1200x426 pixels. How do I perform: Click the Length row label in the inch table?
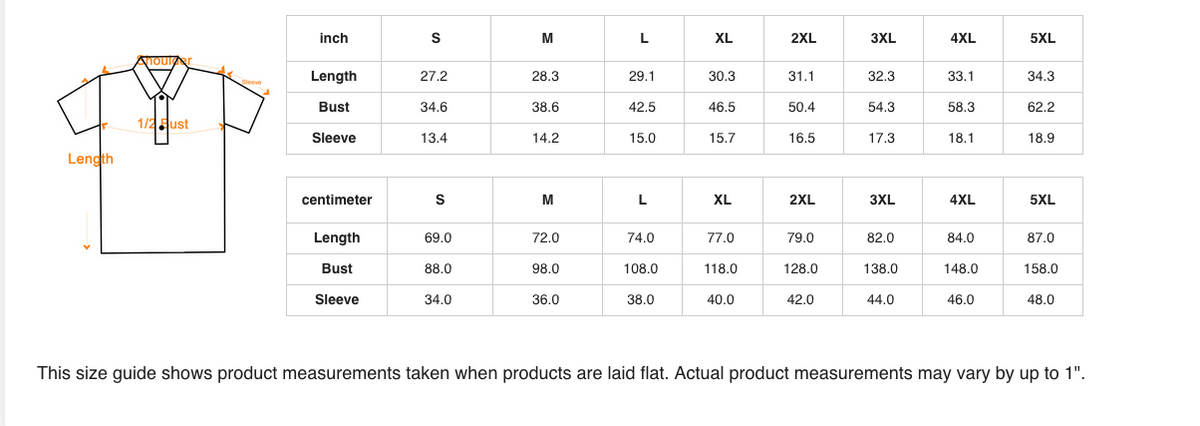(x=333, y=76)
